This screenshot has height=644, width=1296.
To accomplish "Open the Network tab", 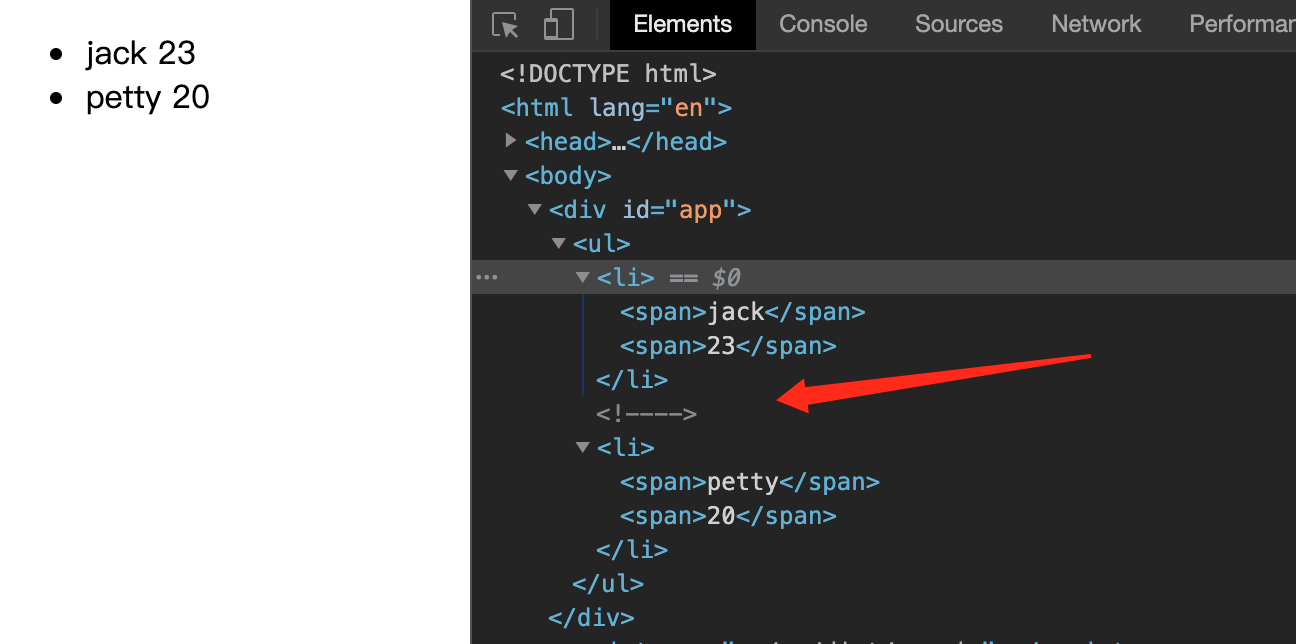I will 1096,24.
